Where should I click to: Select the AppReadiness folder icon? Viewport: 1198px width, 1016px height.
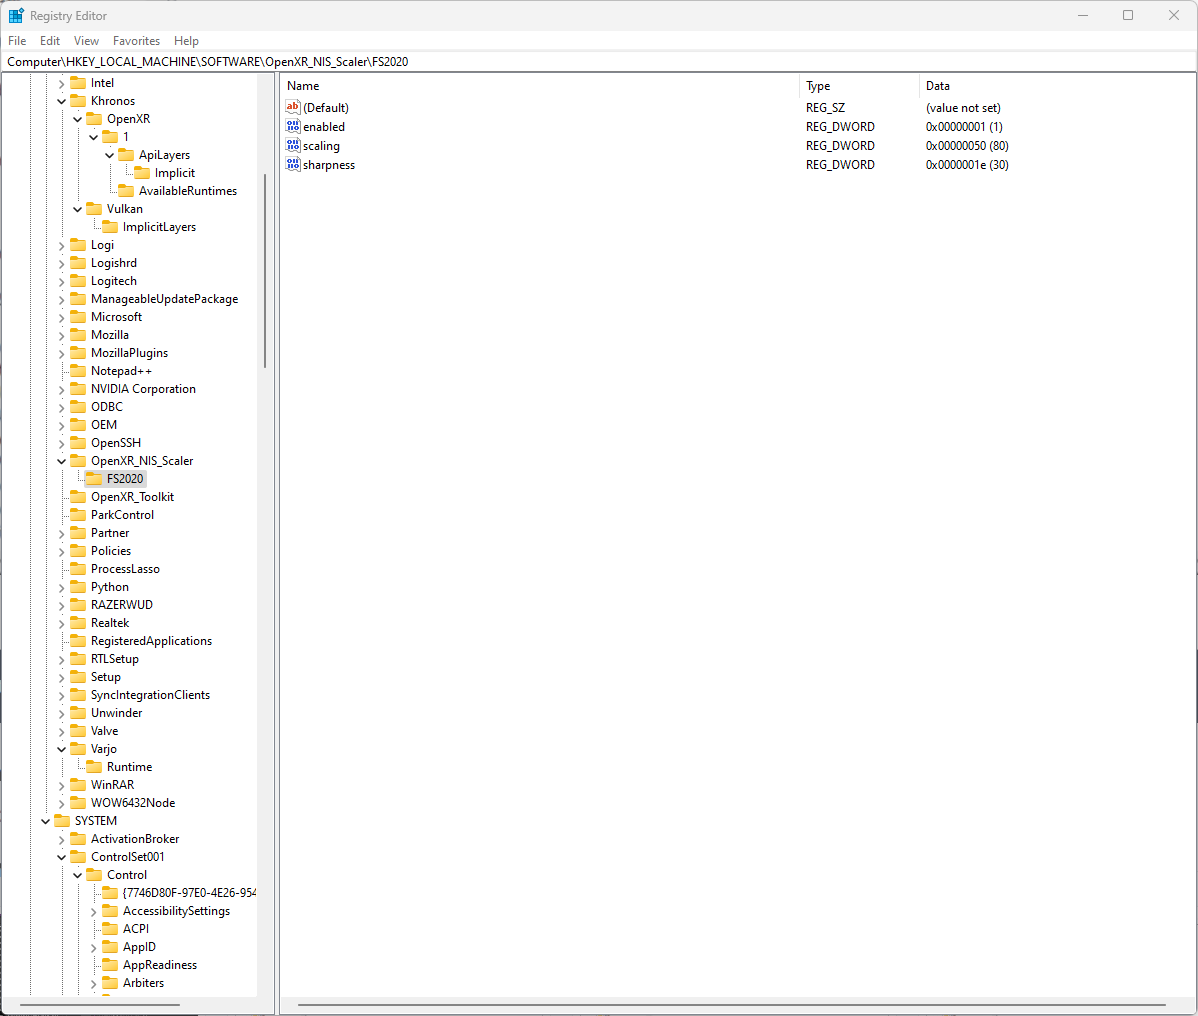[x=110, y=965]
